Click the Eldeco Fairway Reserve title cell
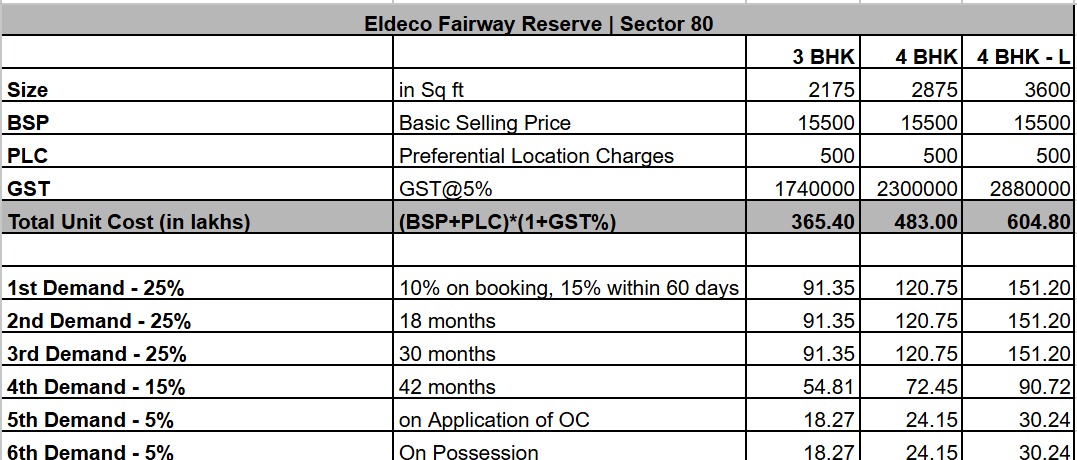This screenshot has width=1077, height=460. pyautogui.click(x=538, y=23)
